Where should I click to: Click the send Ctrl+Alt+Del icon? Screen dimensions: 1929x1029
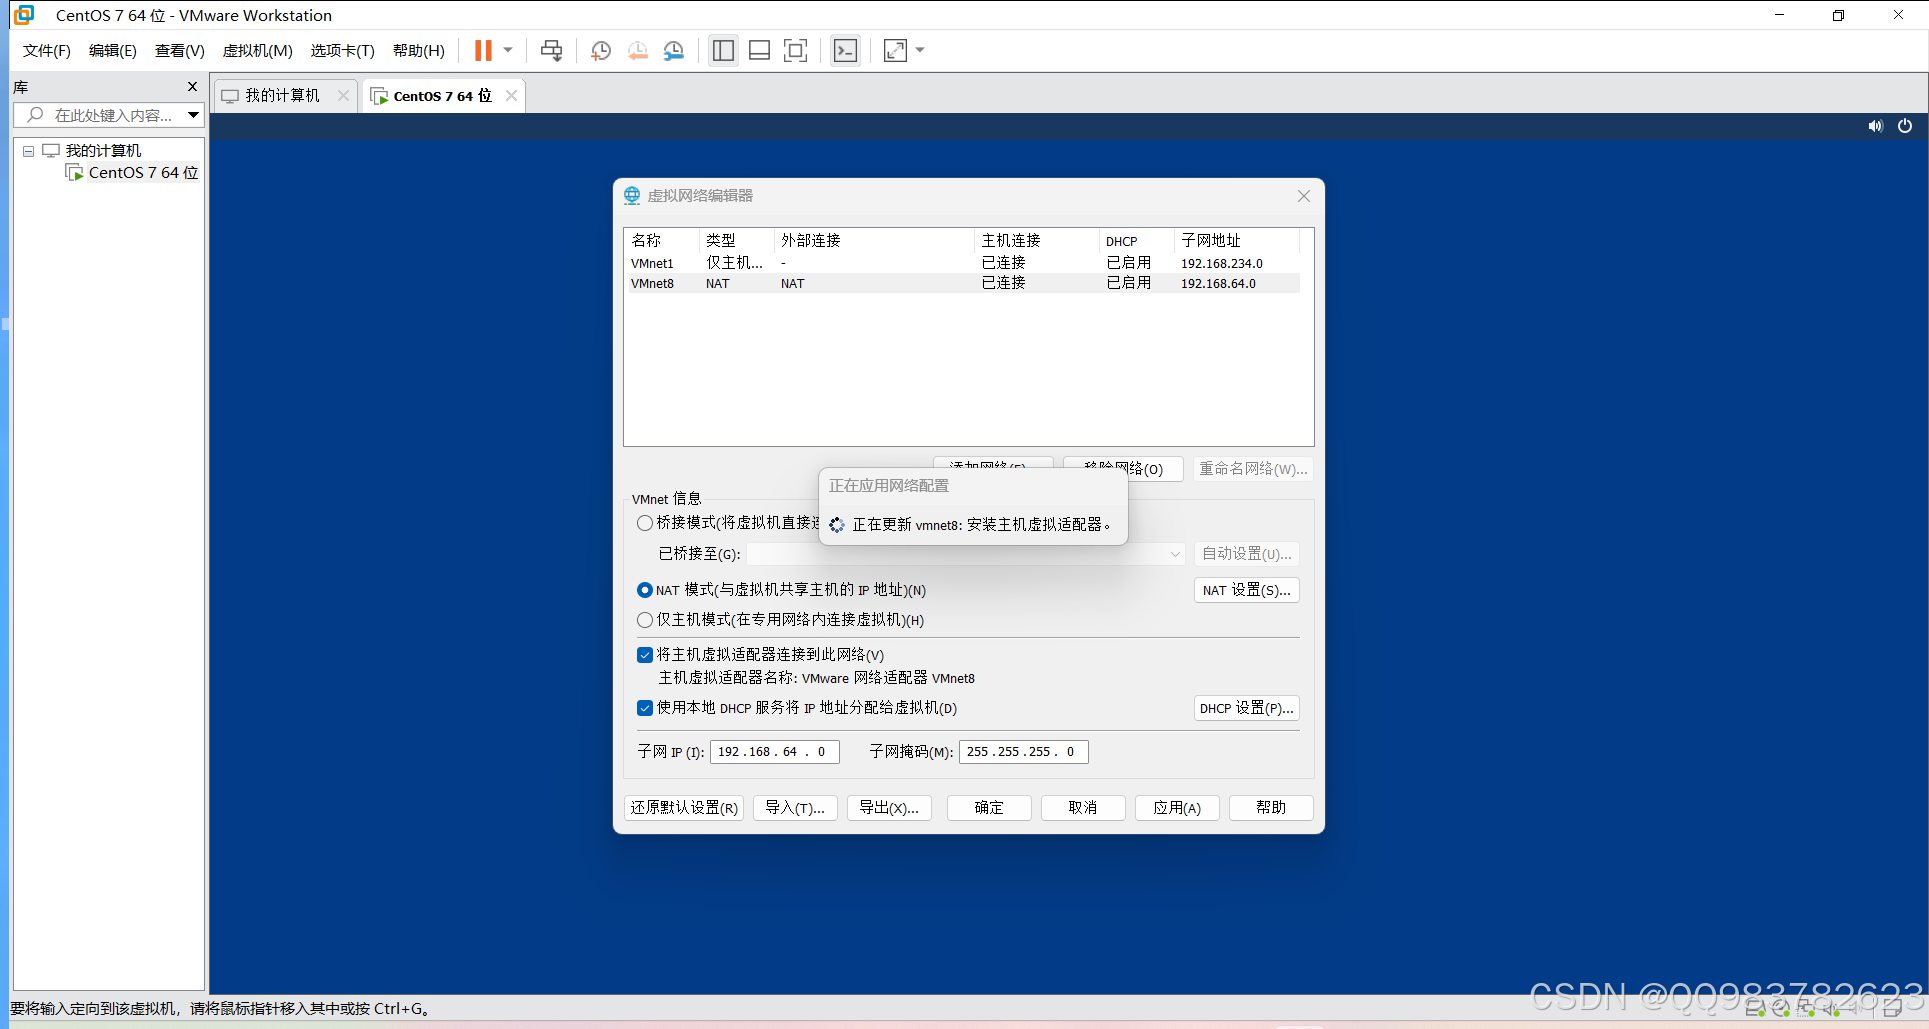pos(551,51)
